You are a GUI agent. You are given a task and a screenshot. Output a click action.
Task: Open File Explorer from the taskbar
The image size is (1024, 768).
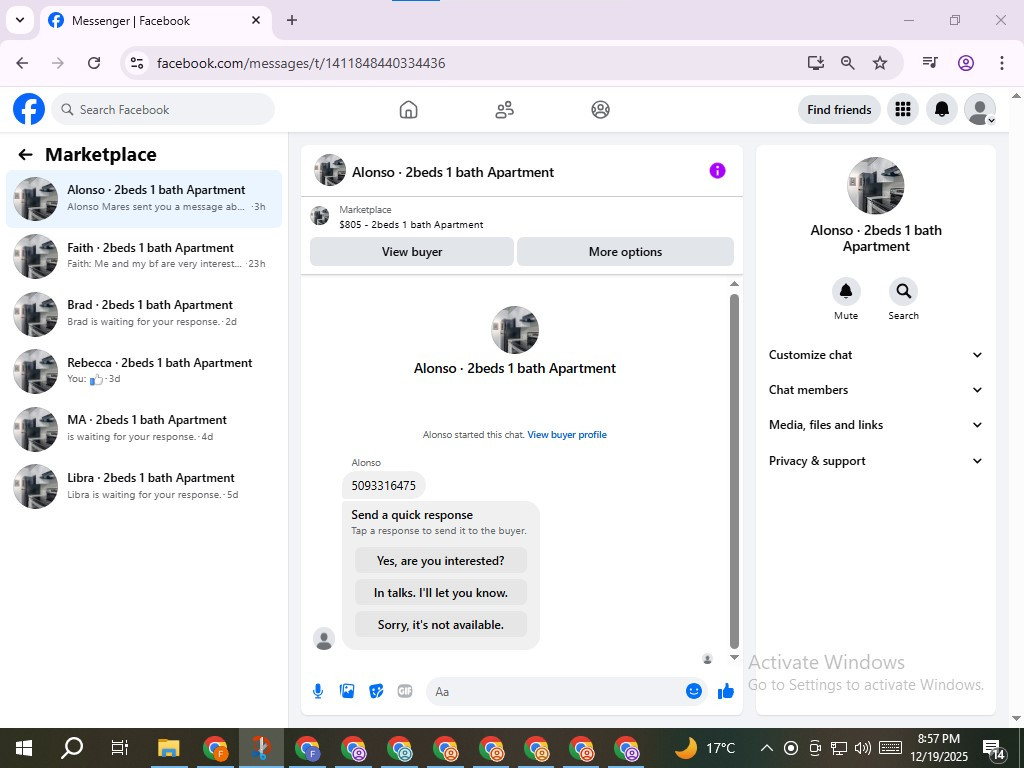click(x=168, y=748)
